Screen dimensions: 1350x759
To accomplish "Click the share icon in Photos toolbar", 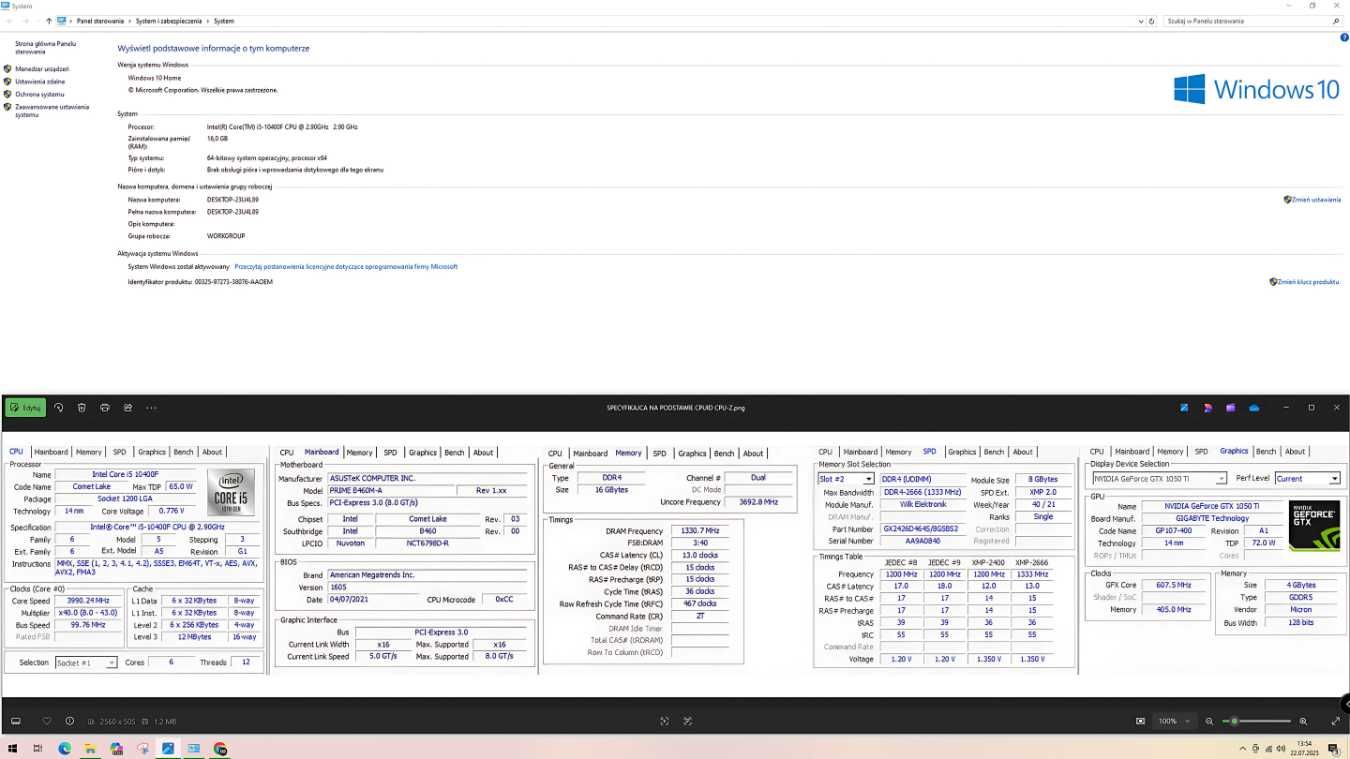I will pyautogui.click(x=128, y=408).
